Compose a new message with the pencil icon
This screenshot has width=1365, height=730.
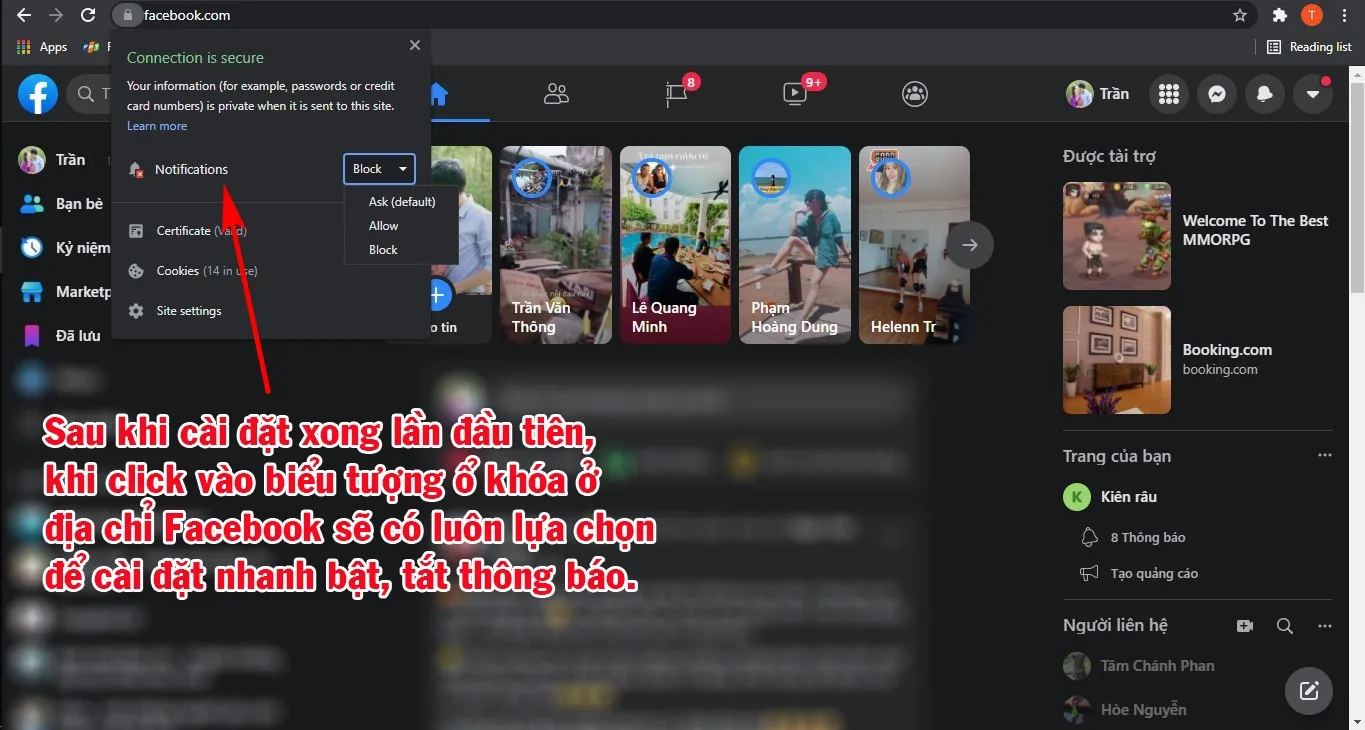point(1308,690)
